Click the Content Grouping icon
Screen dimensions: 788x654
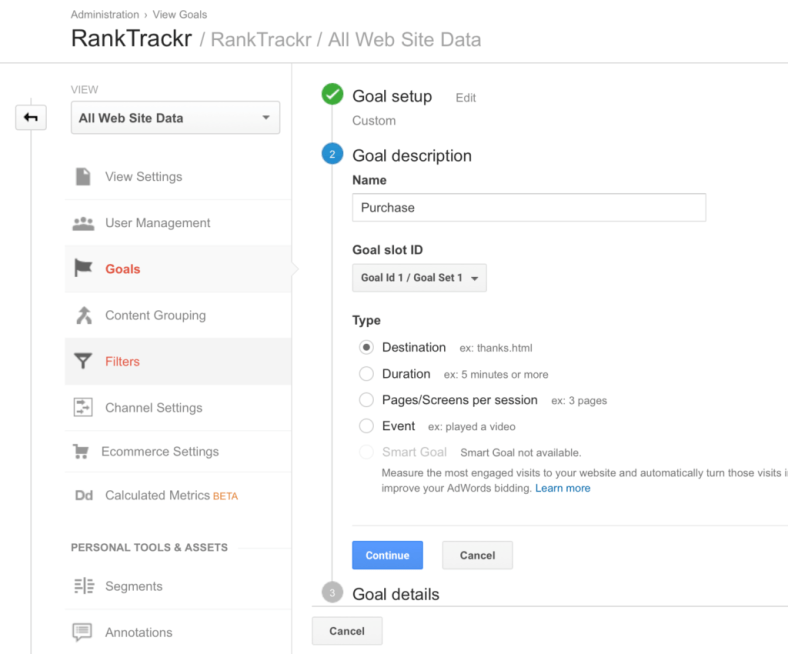83,315
